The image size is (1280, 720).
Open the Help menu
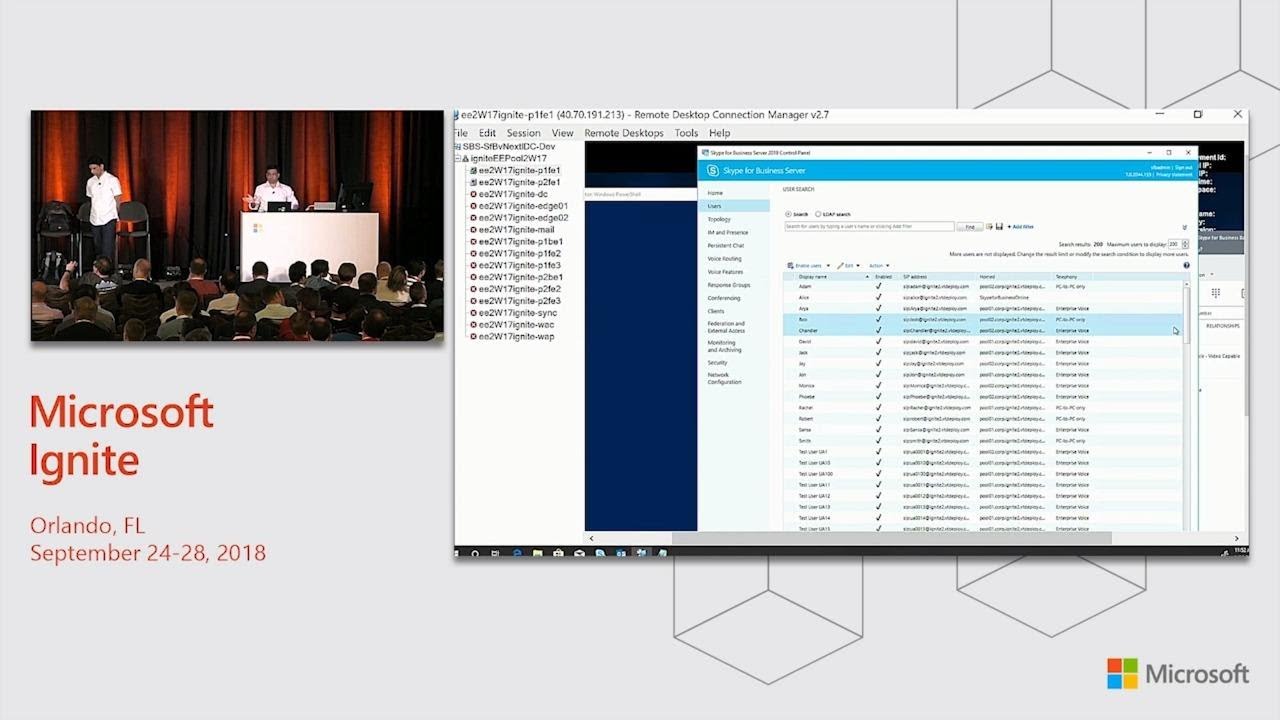coord(719,133)
